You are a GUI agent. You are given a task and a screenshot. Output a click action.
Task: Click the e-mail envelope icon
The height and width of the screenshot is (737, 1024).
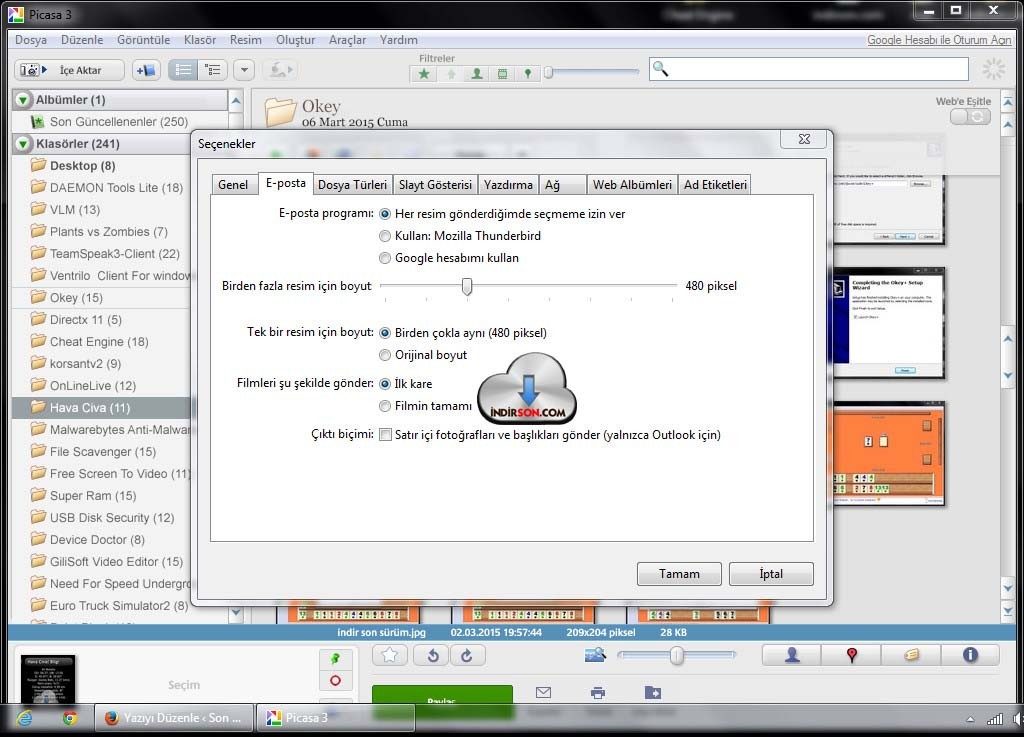coord(543,693)
